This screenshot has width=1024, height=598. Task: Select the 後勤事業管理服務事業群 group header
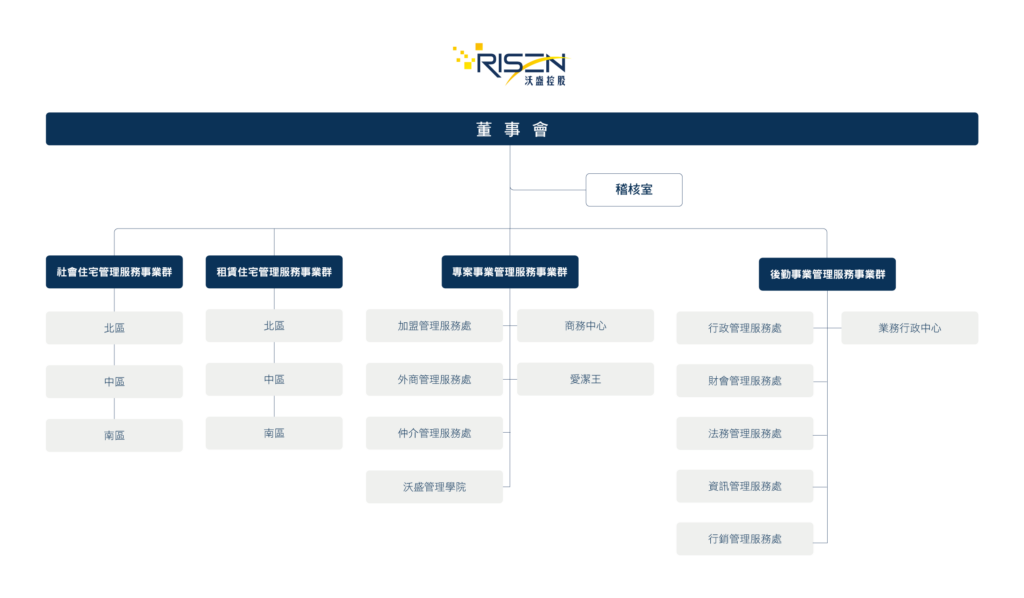click(x=826, y=273)
